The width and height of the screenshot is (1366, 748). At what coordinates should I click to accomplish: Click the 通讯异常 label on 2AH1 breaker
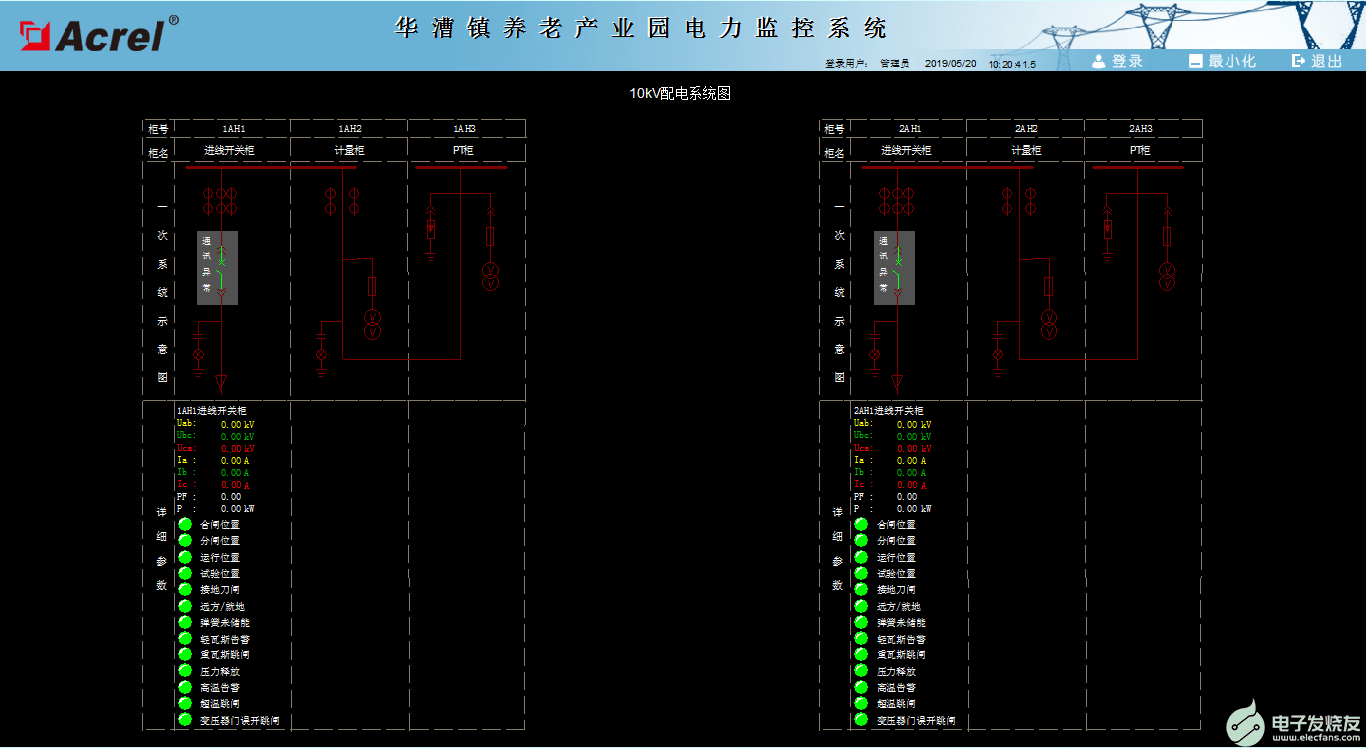[x=884, y=264]
